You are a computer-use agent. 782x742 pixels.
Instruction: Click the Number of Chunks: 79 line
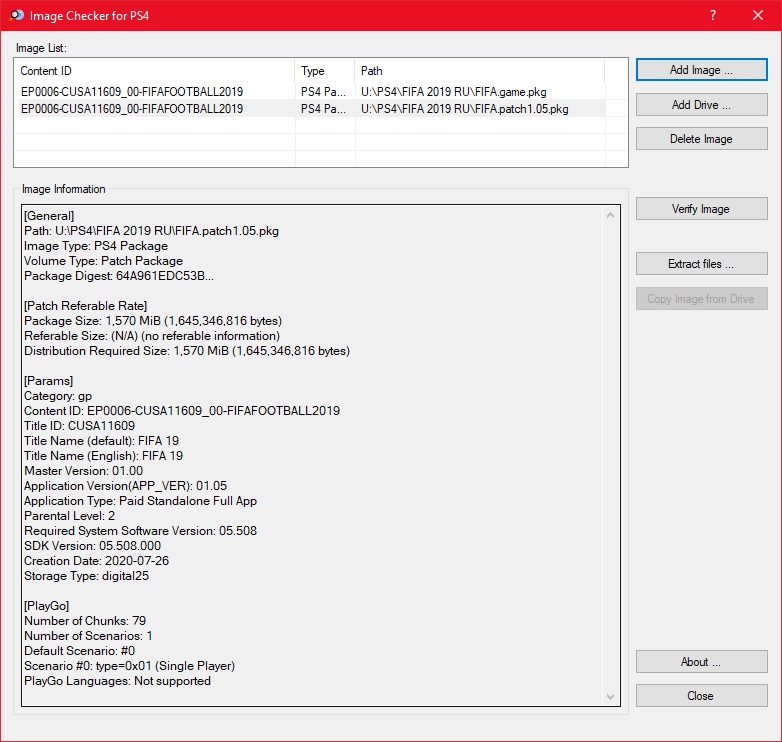pyautogui.click(x=85, y=621)
